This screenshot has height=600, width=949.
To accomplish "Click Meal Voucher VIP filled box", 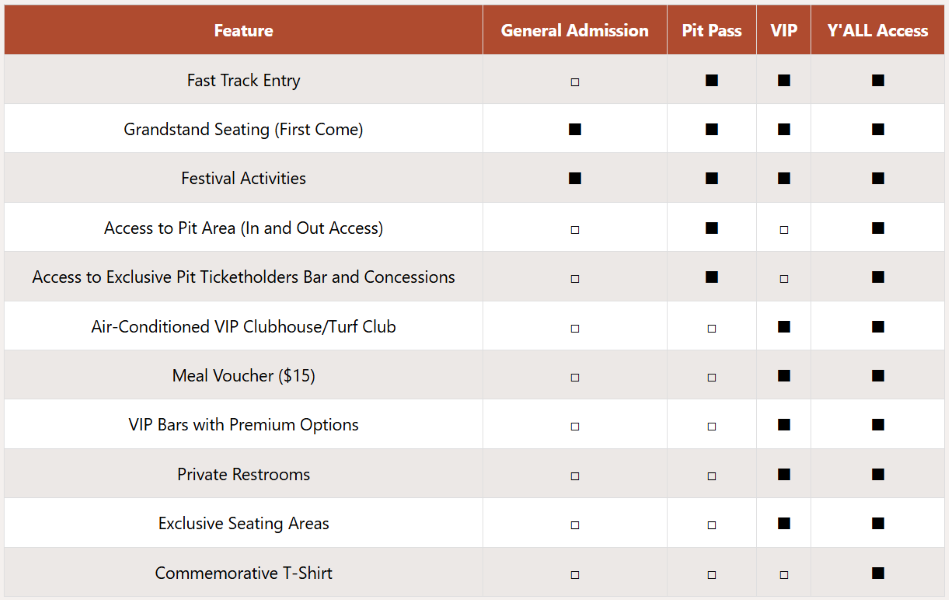I will (x=784, y=376).
